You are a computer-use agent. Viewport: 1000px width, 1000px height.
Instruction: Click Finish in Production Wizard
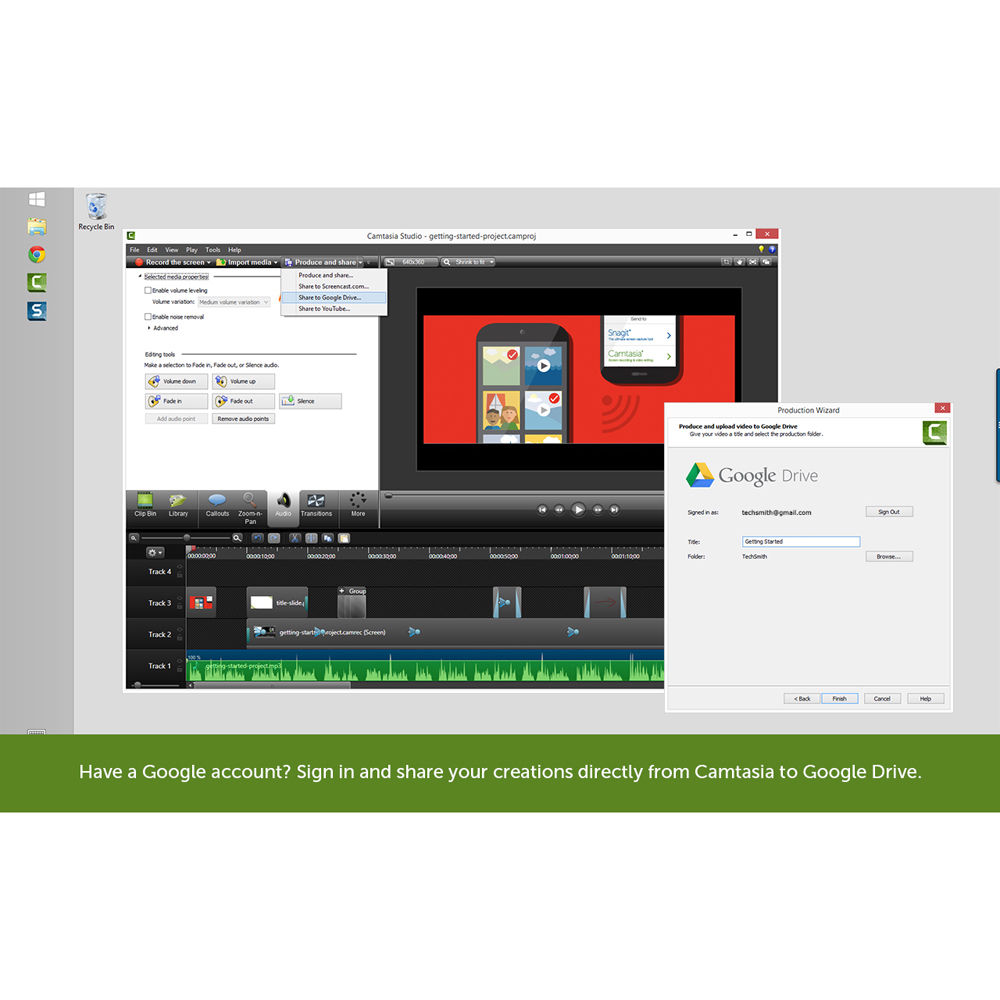pos(839,699)
